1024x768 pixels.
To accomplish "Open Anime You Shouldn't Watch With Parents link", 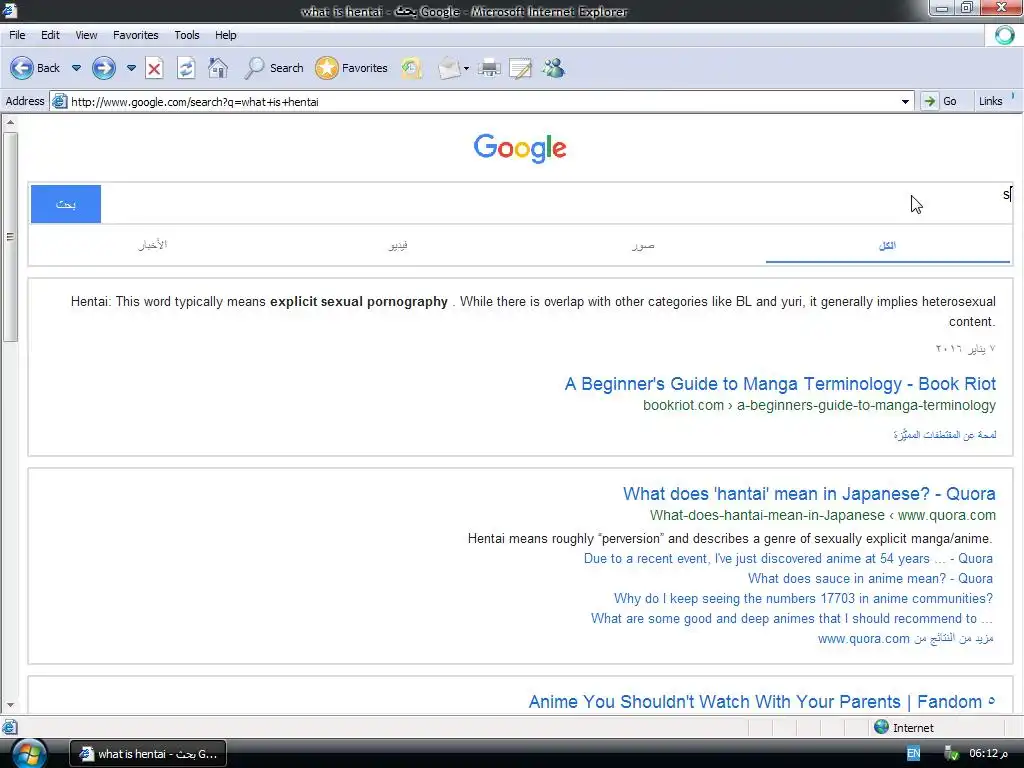I will (x=761, y=702).
